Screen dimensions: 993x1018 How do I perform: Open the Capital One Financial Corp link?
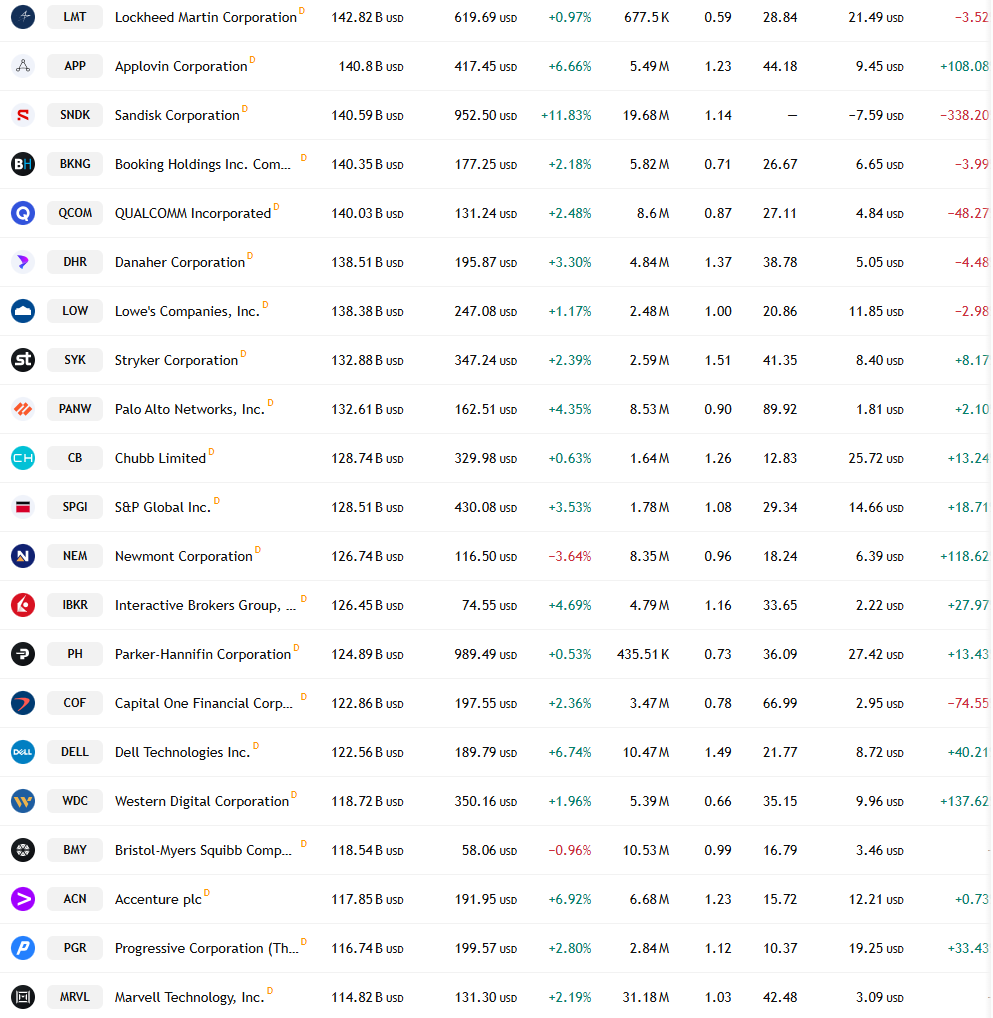[x=204, y=704]
